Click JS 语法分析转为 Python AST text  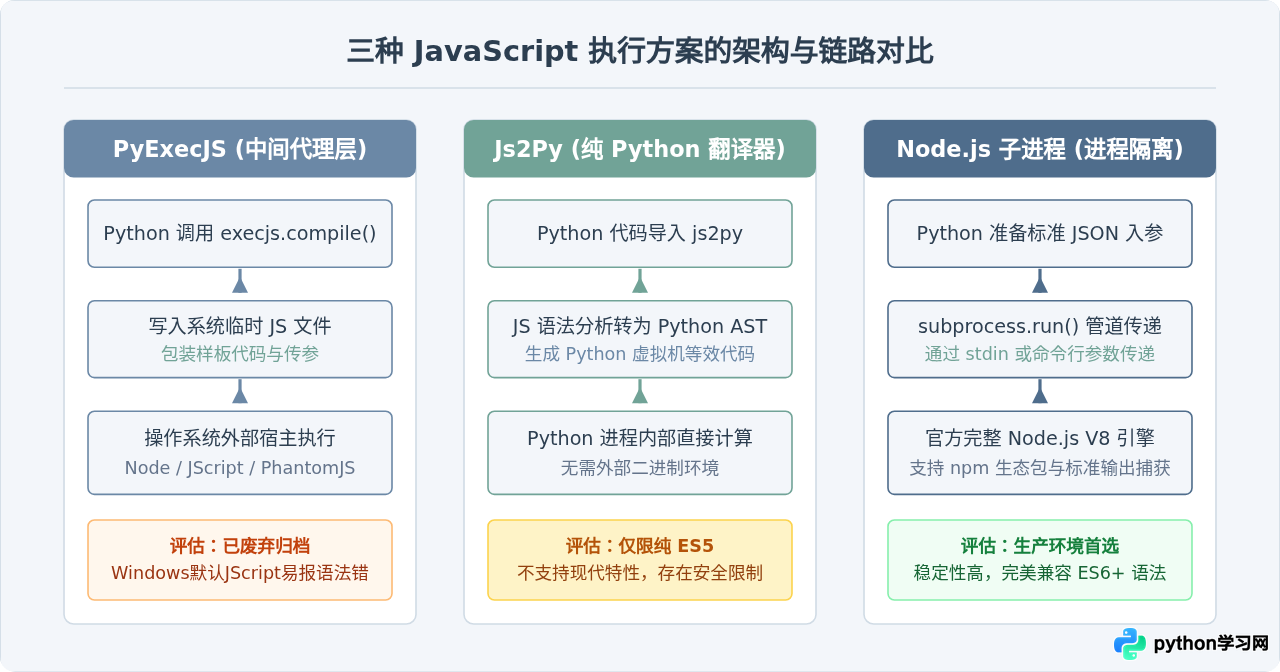tap(640, 326)
